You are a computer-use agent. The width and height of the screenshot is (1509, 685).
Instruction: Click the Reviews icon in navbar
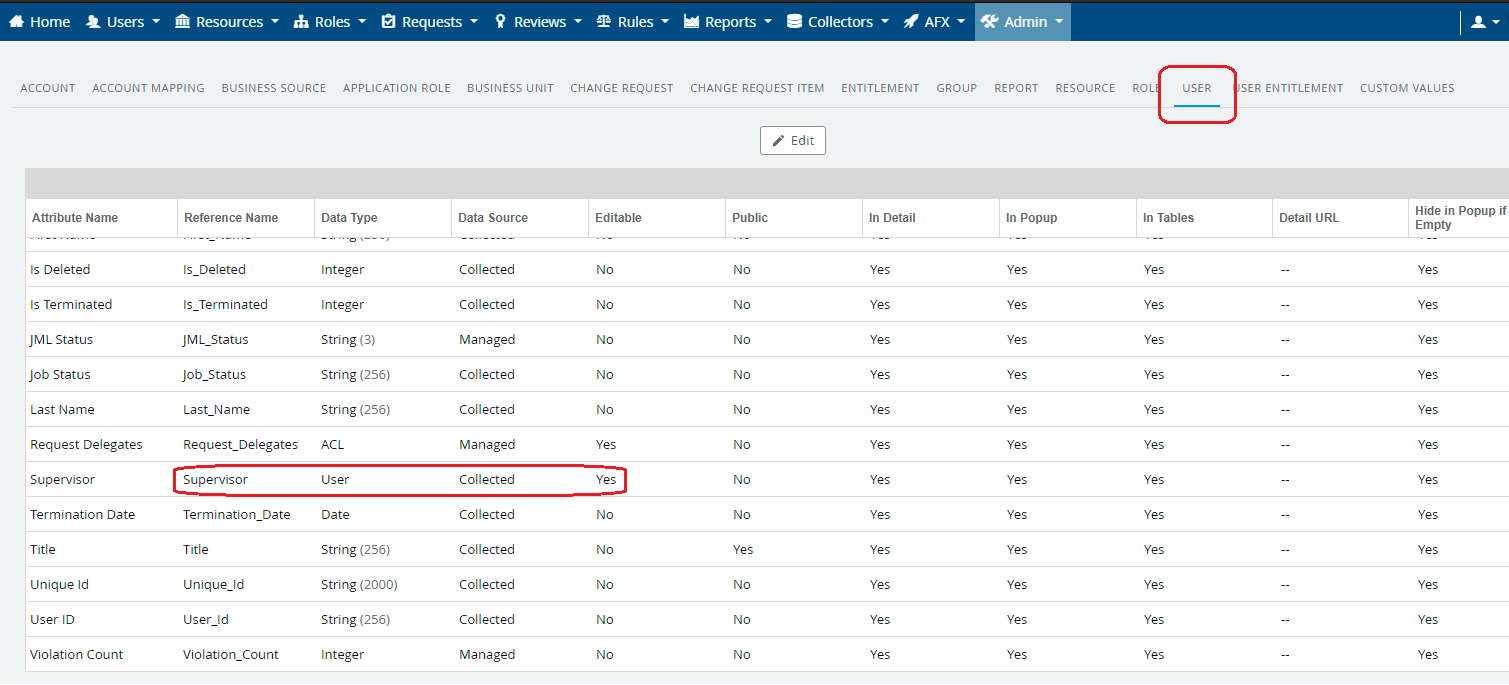click(501, 22)
